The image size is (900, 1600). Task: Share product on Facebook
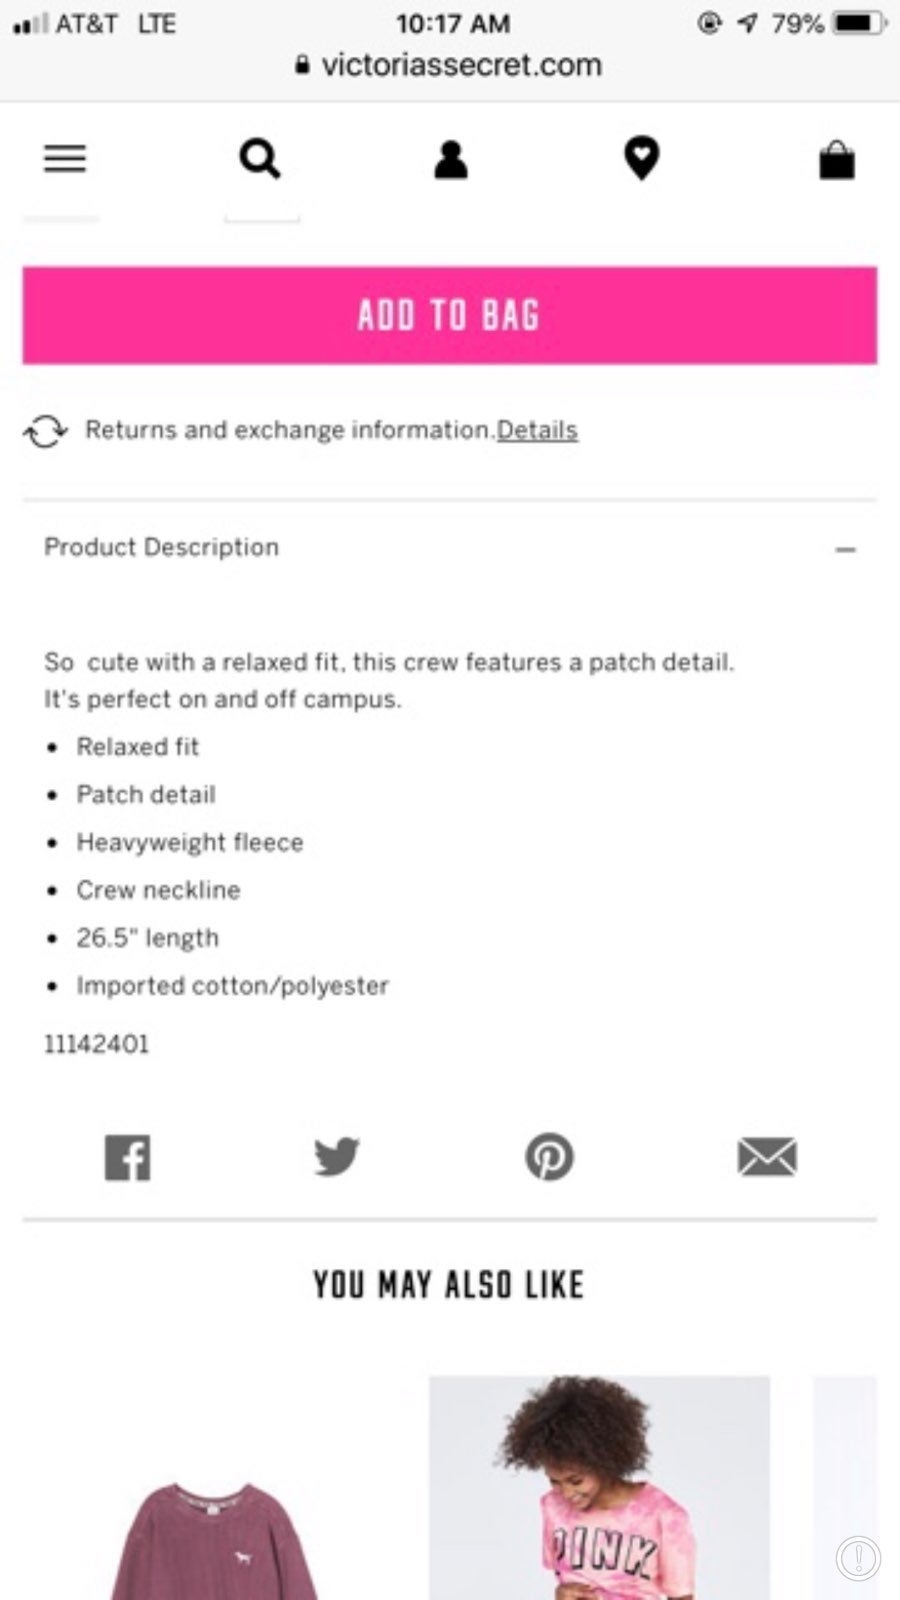pyautogui.click(x=128, y=1157)
